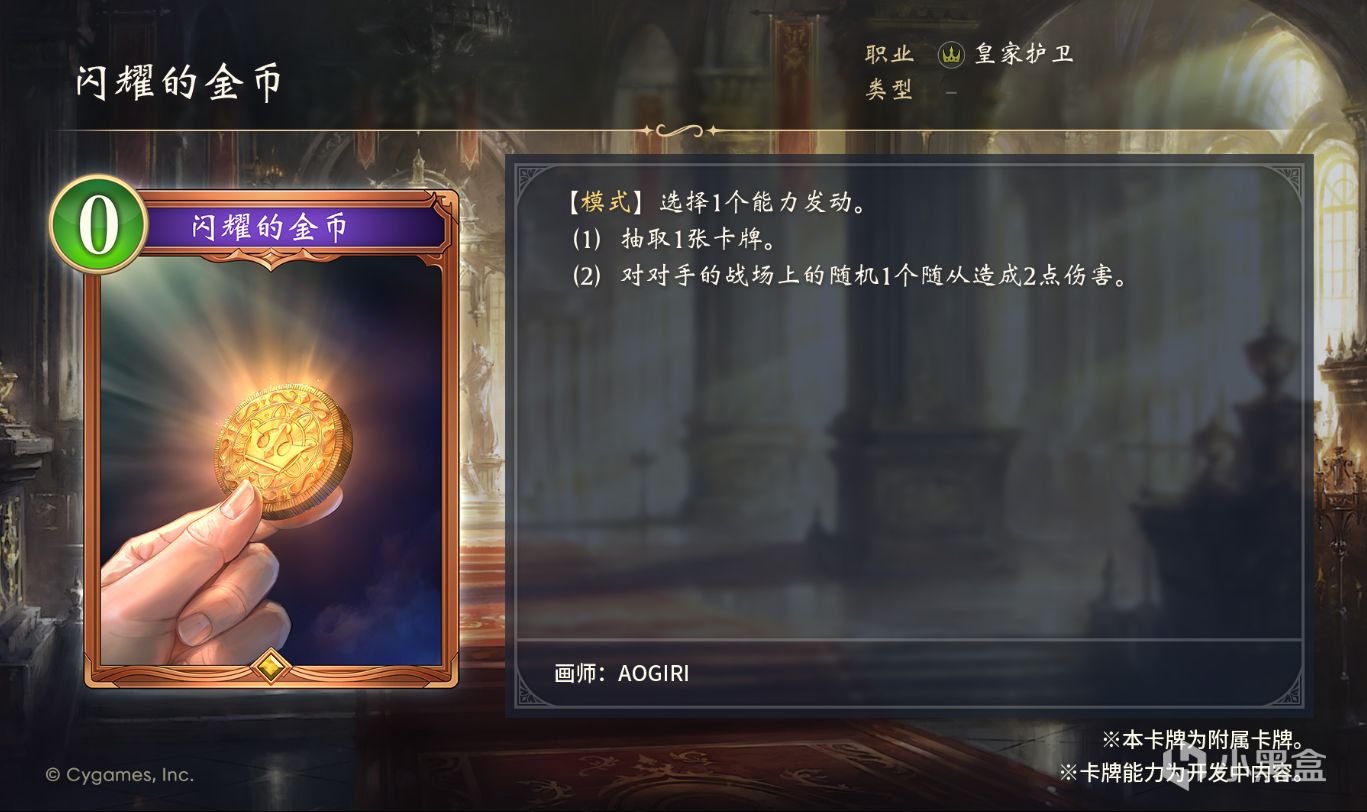Click the yellow 模式 keyword

pyautogui.click(x=606, y=202)
